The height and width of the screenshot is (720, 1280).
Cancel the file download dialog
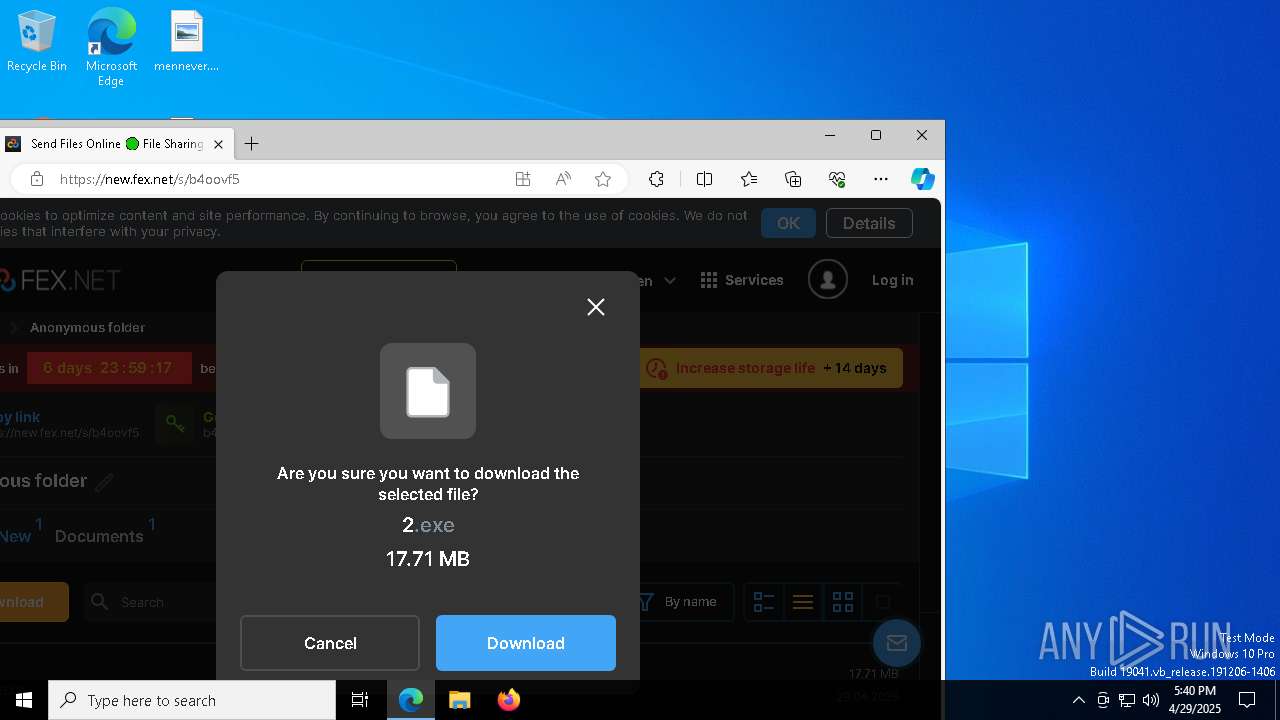(x=330, y=643)
